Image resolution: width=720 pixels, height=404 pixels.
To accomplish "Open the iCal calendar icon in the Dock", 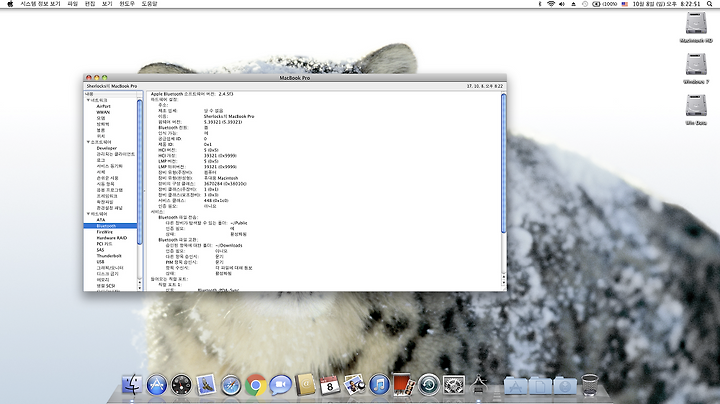I will tap(330, 385).
